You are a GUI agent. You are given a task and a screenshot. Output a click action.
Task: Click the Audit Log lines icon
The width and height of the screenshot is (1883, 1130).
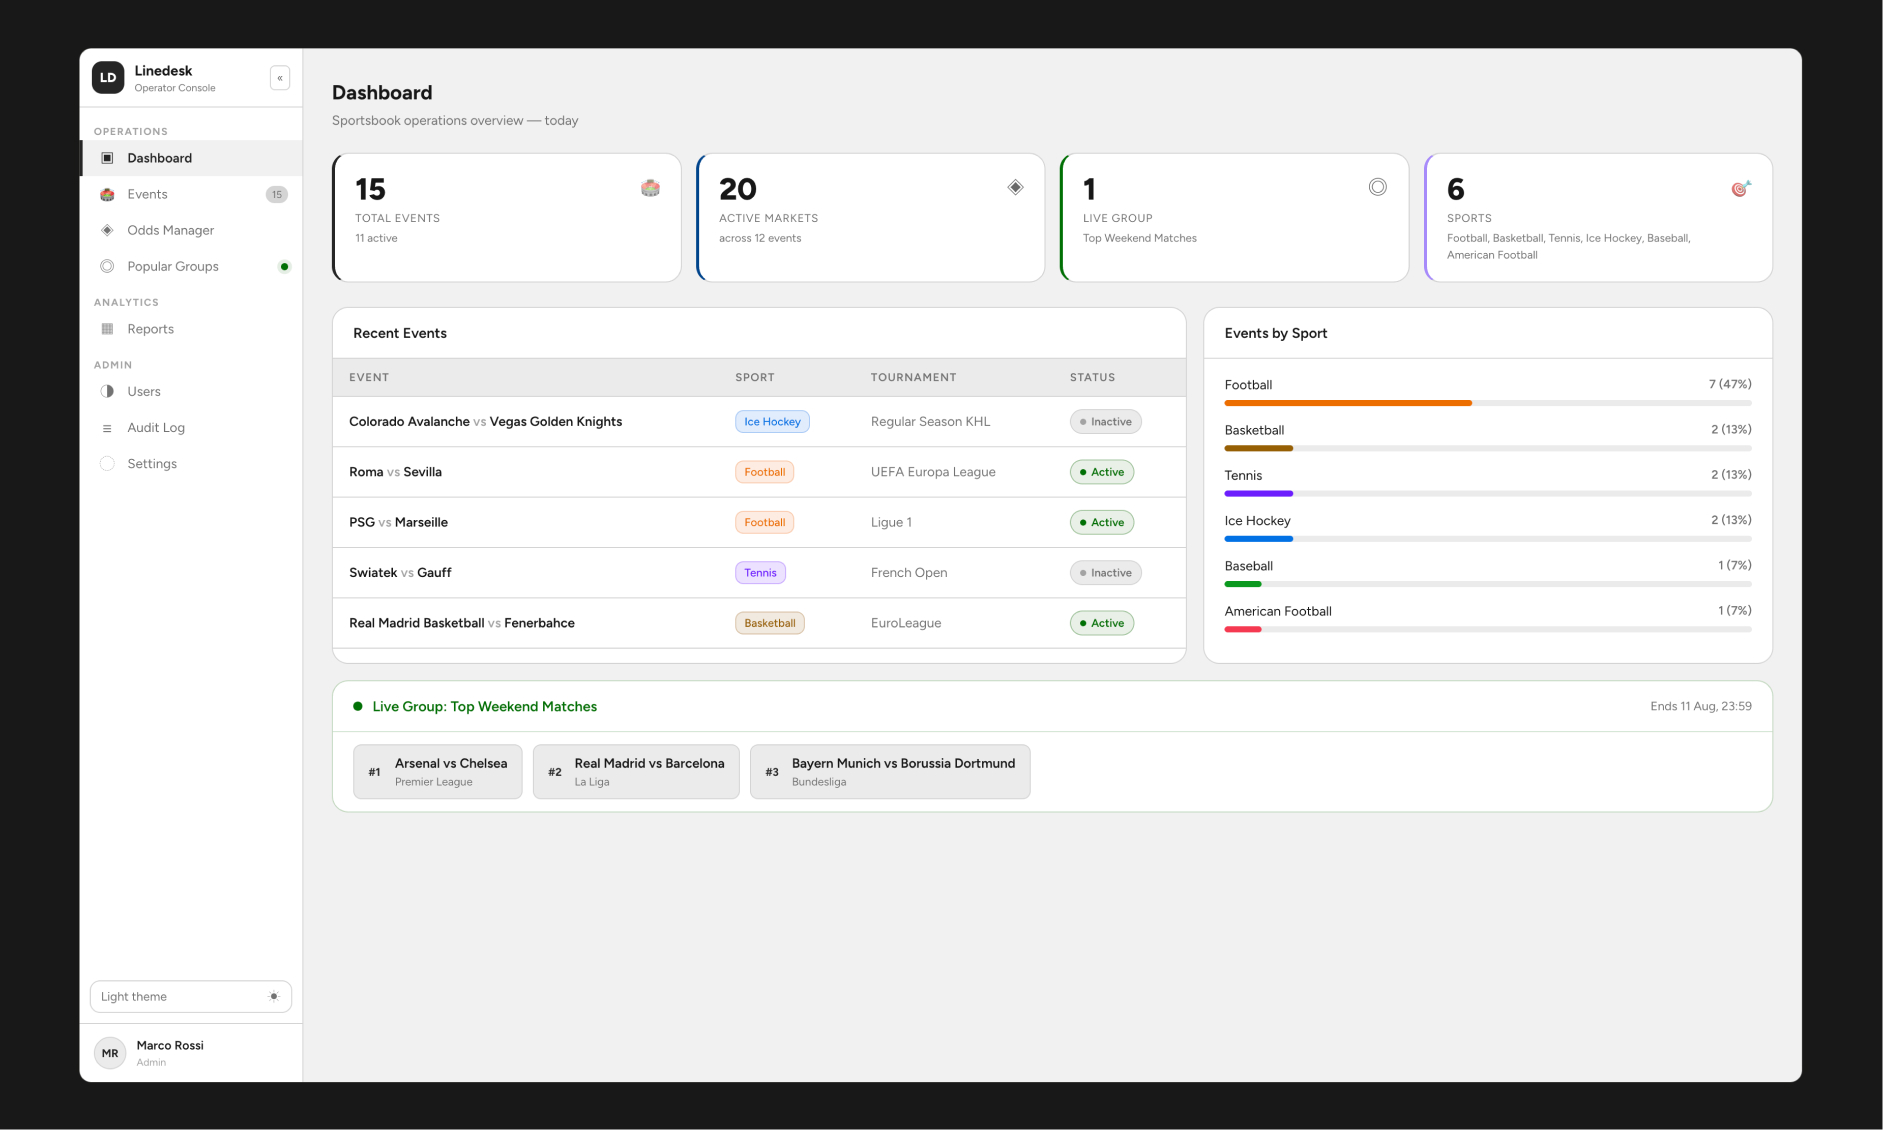click(x=107, y=428)
